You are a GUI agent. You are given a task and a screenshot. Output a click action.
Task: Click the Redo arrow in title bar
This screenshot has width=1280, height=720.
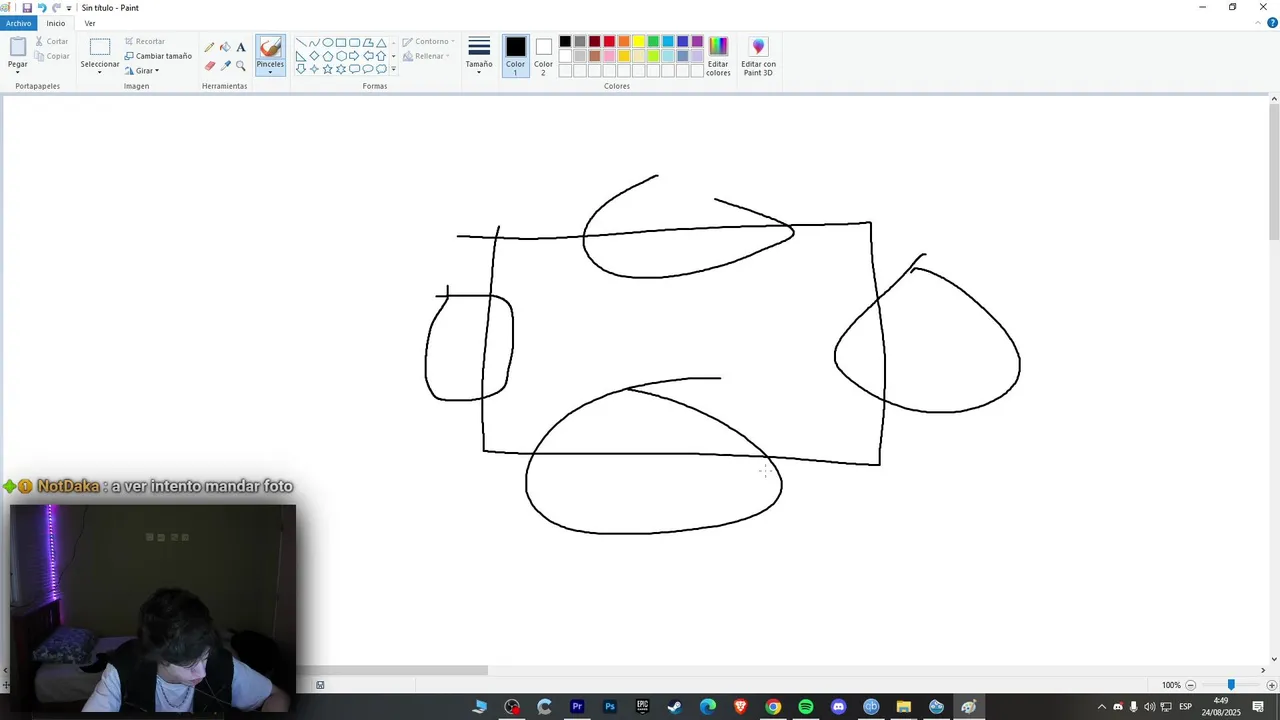click(56, 7)
